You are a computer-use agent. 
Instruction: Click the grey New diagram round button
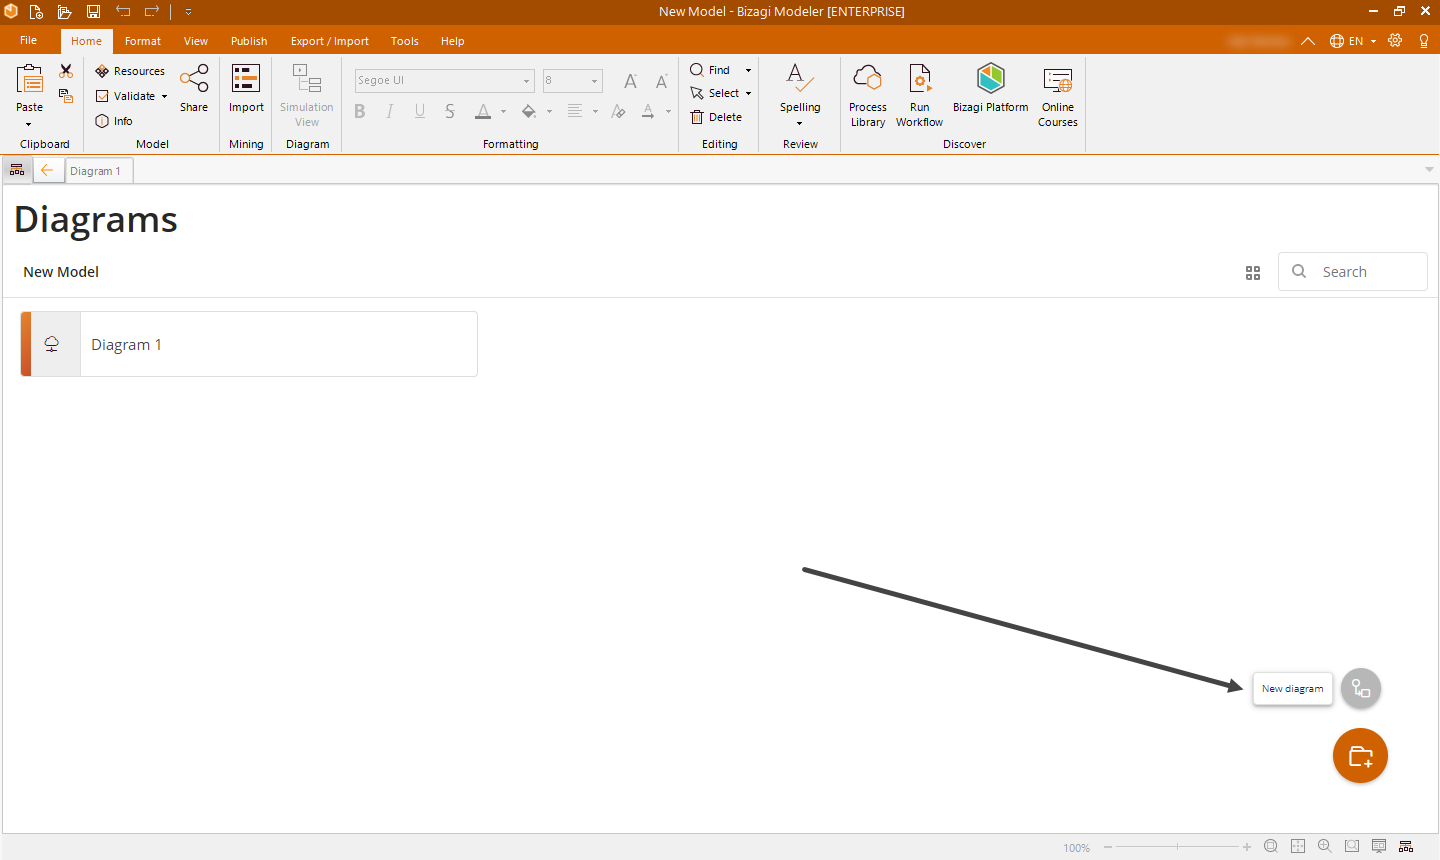coord(1361,688)
